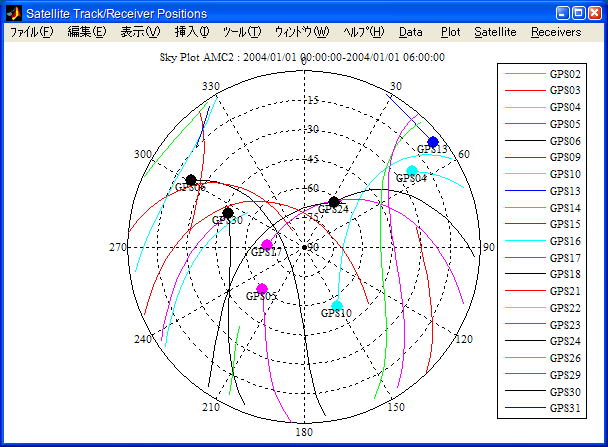Click the black GPS06 satellite marker
Screen dimensions: 608x447
(191, 180)
